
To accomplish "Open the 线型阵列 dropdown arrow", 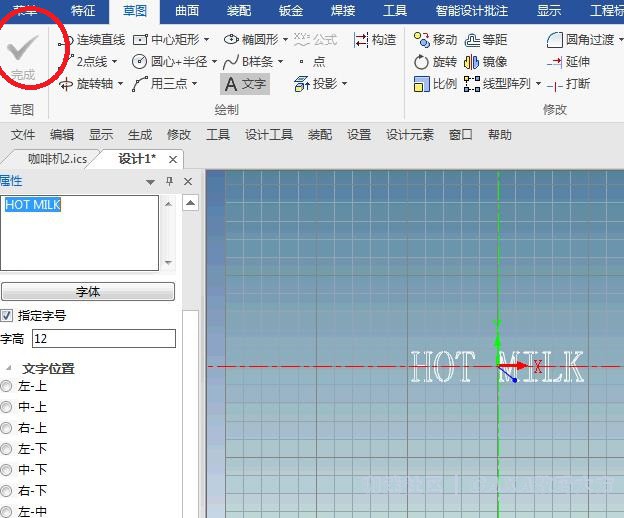I will click(x=538, y=84).
